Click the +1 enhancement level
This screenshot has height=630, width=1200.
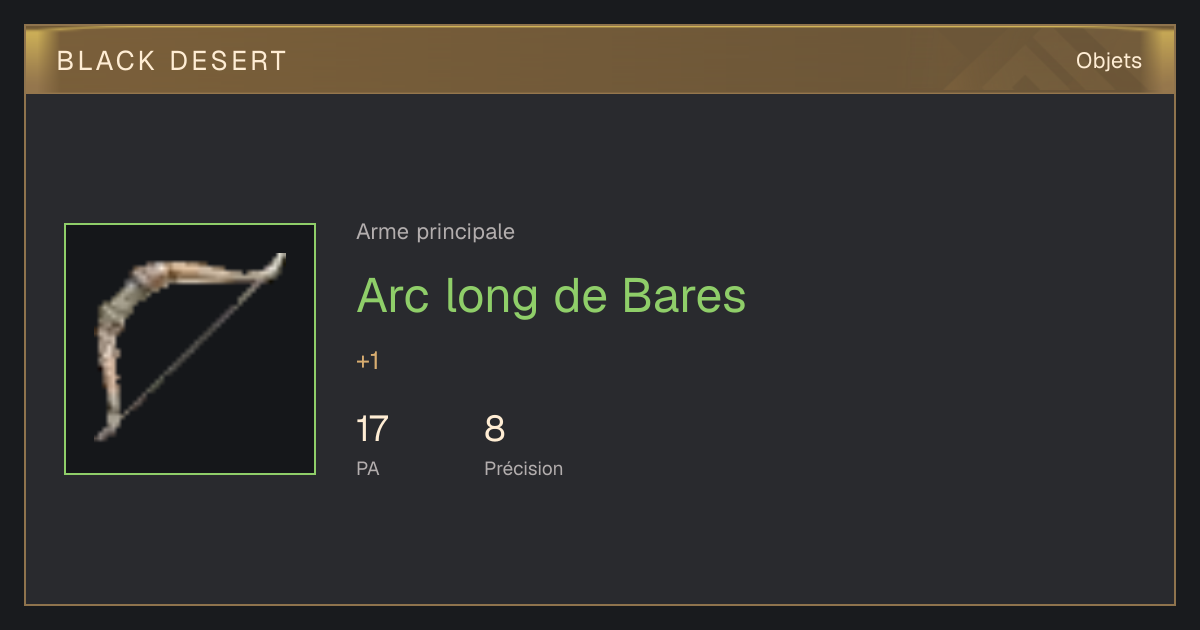click(368, 361)
